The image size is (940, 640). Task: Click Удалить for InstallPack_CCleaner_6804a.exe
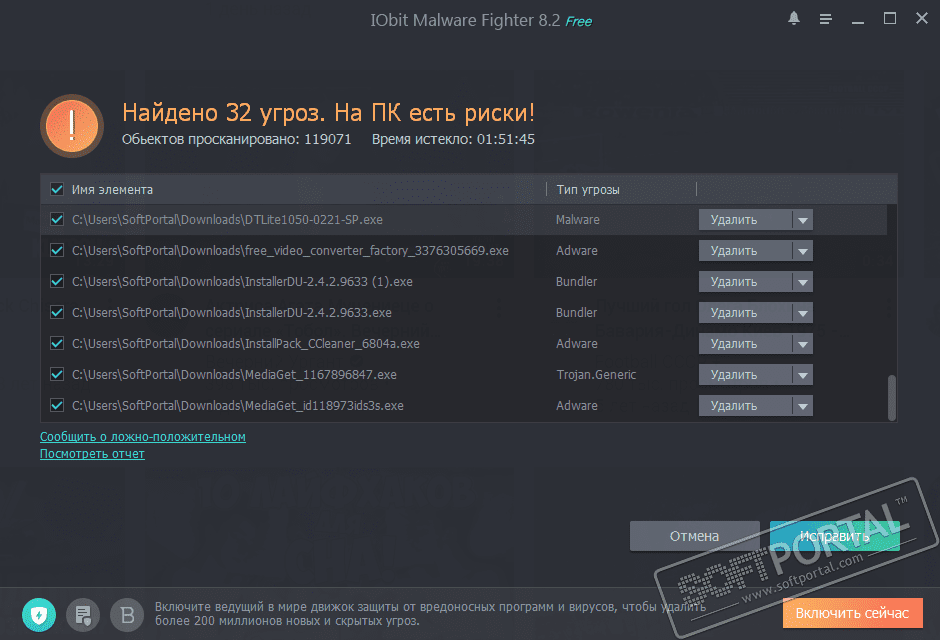point(745,344)
